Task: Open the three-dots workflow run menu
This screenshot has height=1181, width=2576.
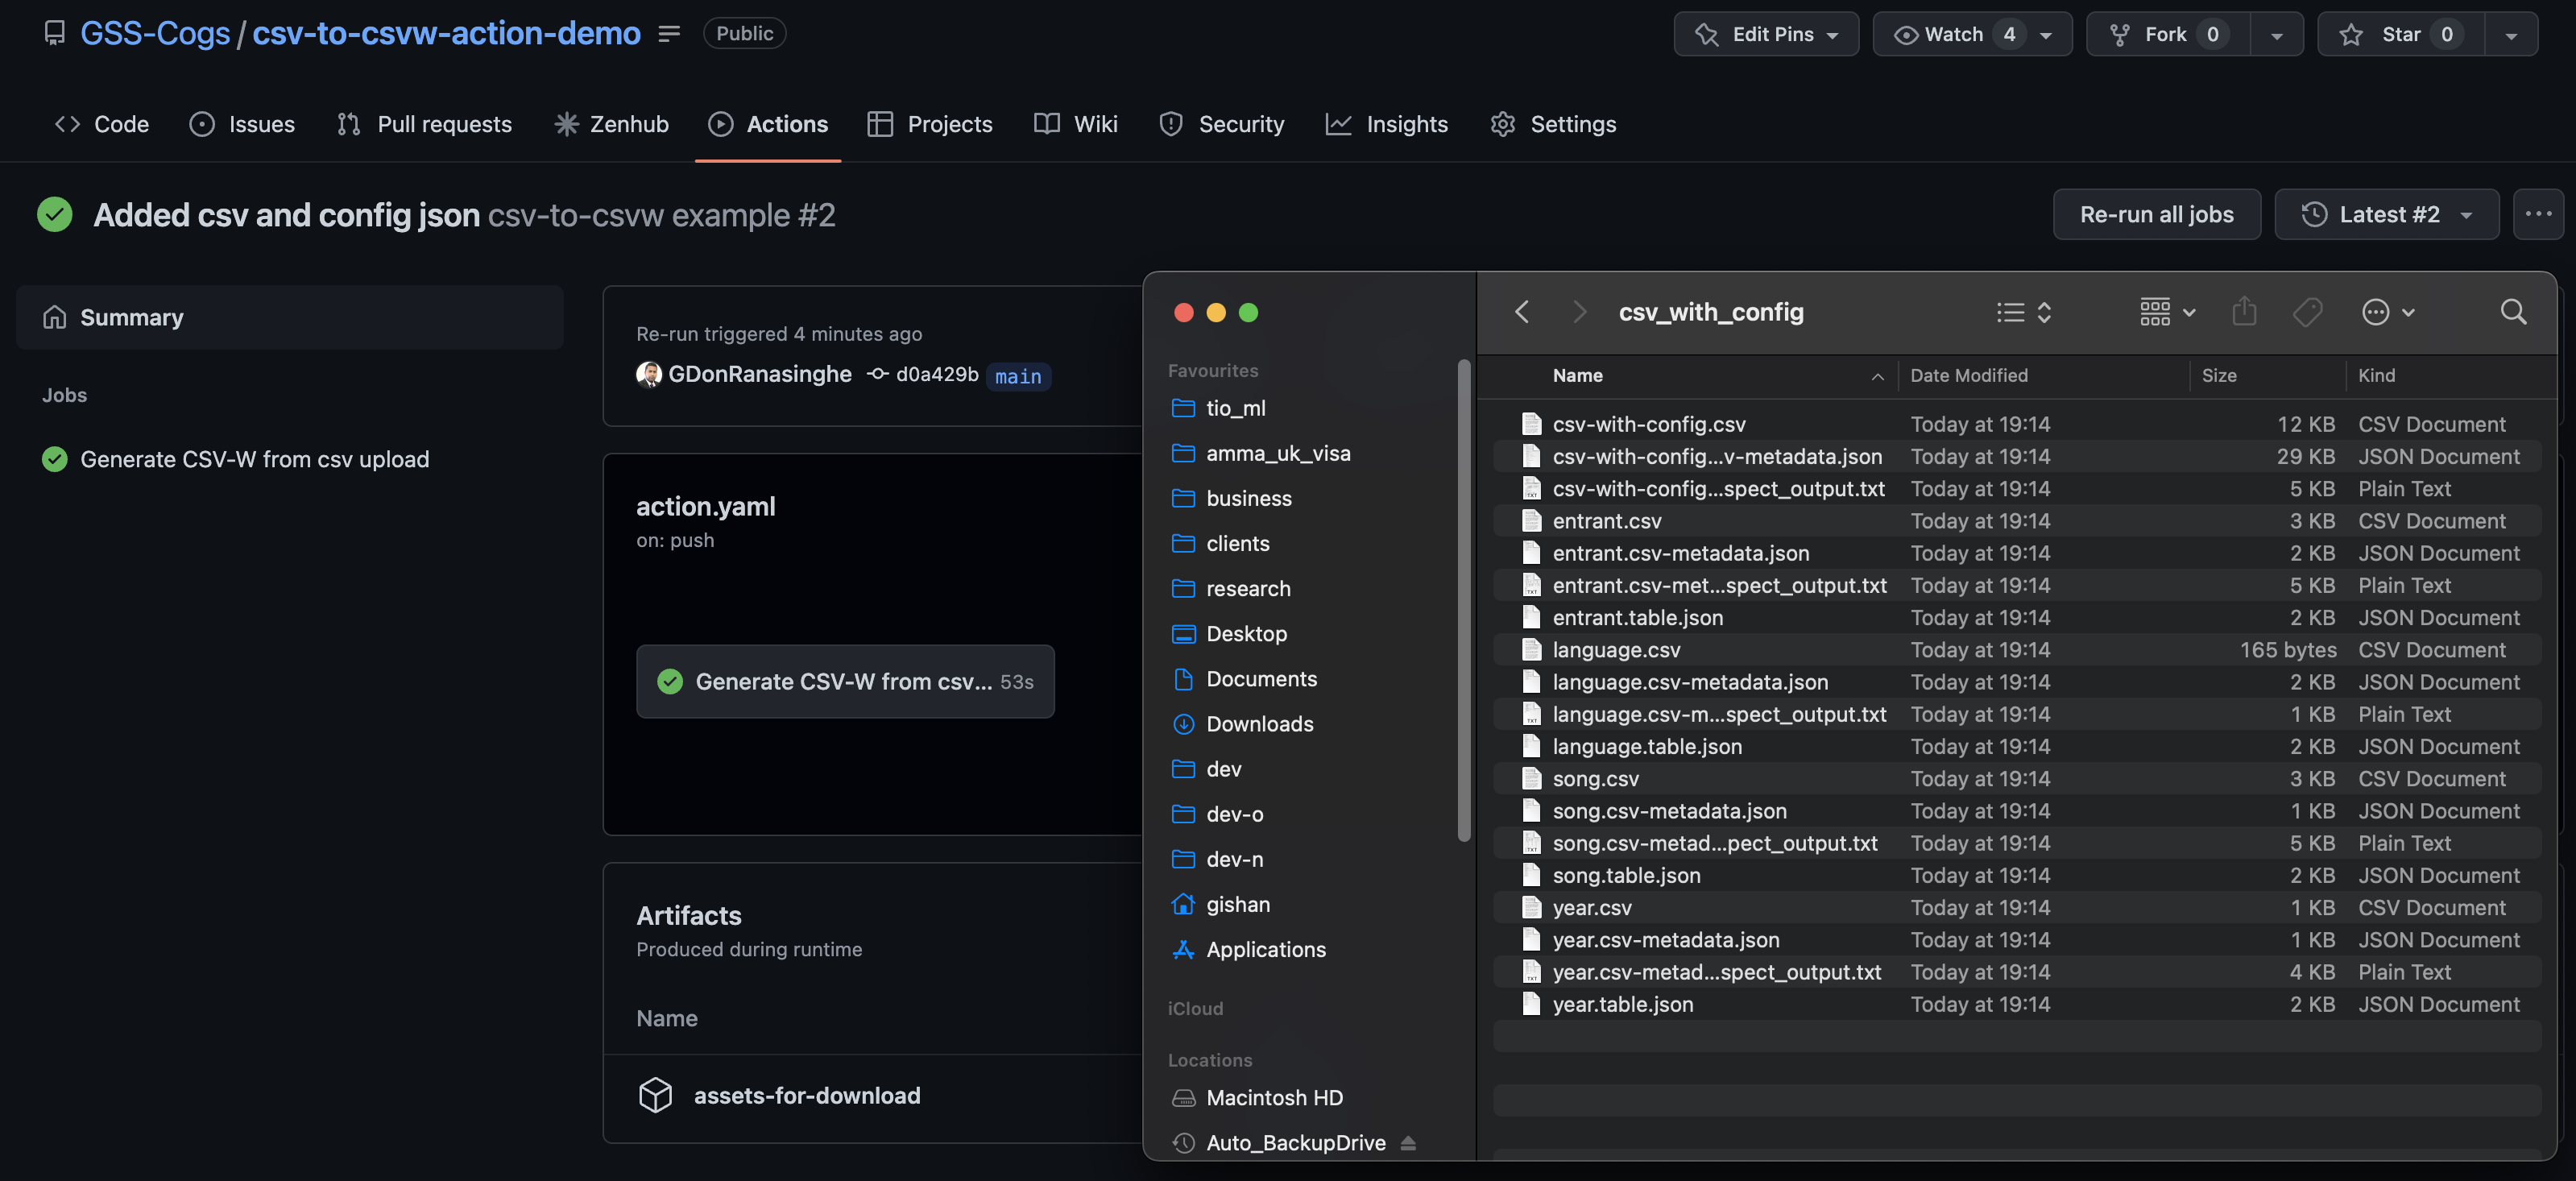Action: click(2537, 214)
